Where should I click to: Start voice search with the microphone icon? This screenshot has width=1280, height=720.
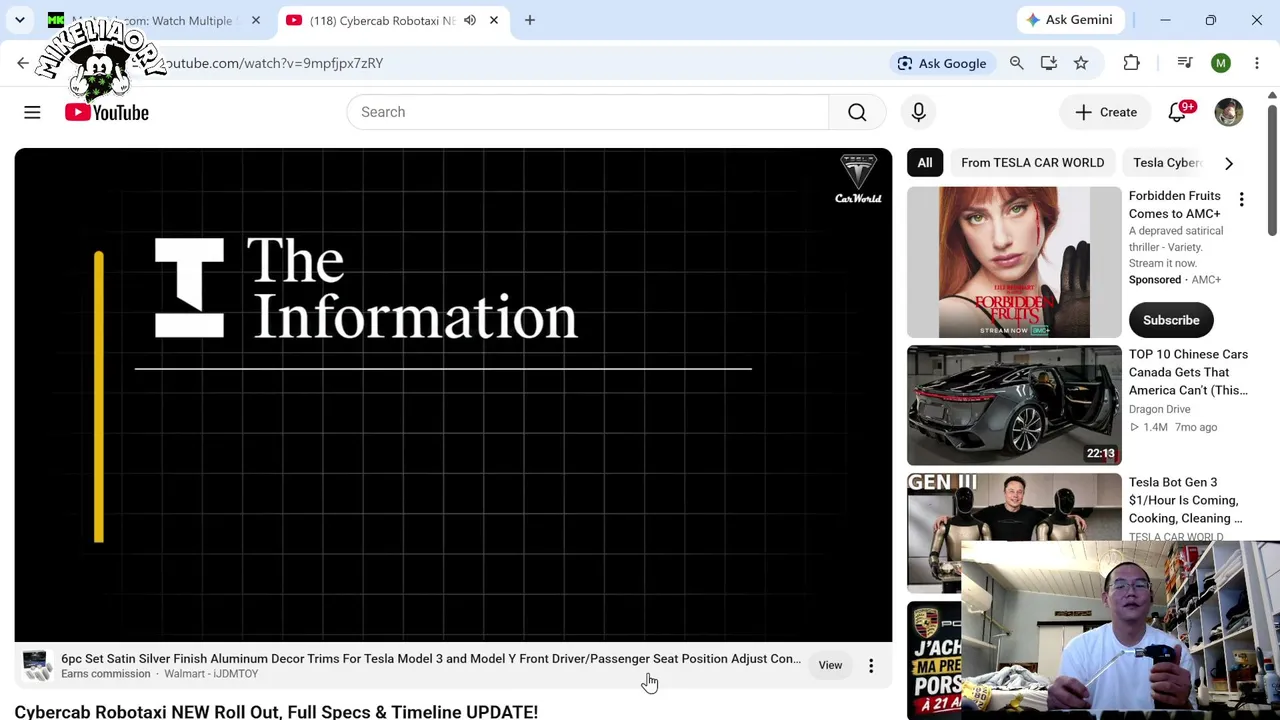pos(919,112)
